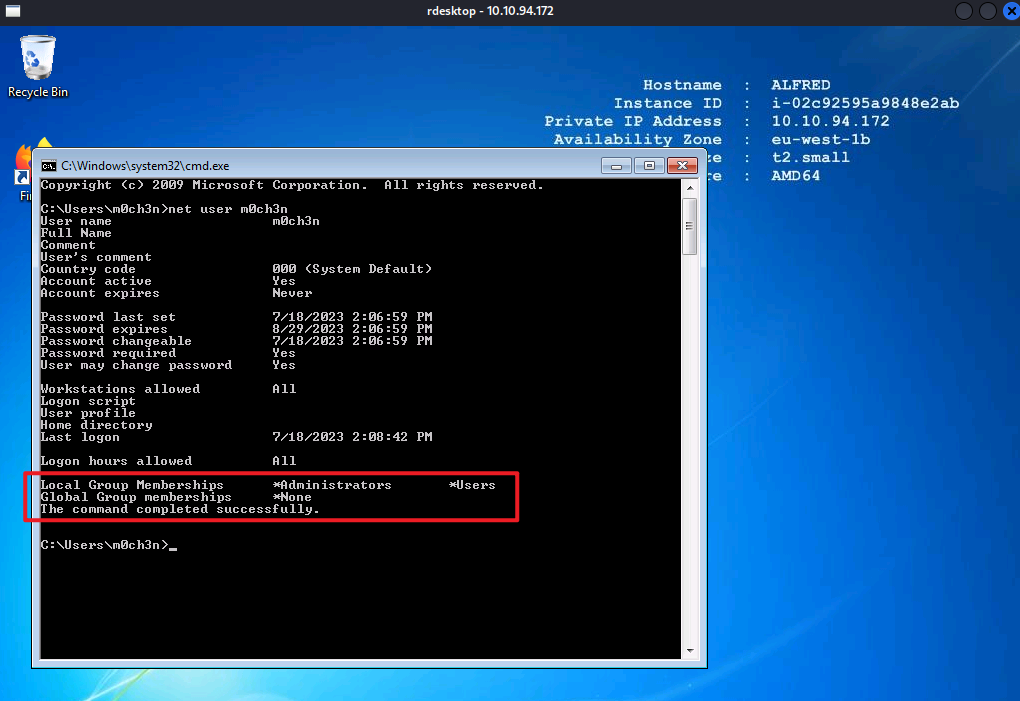Click the rdesktop - 10.10.94.172 title
The width and height of the screenshot is (1020, 701).
490,11
